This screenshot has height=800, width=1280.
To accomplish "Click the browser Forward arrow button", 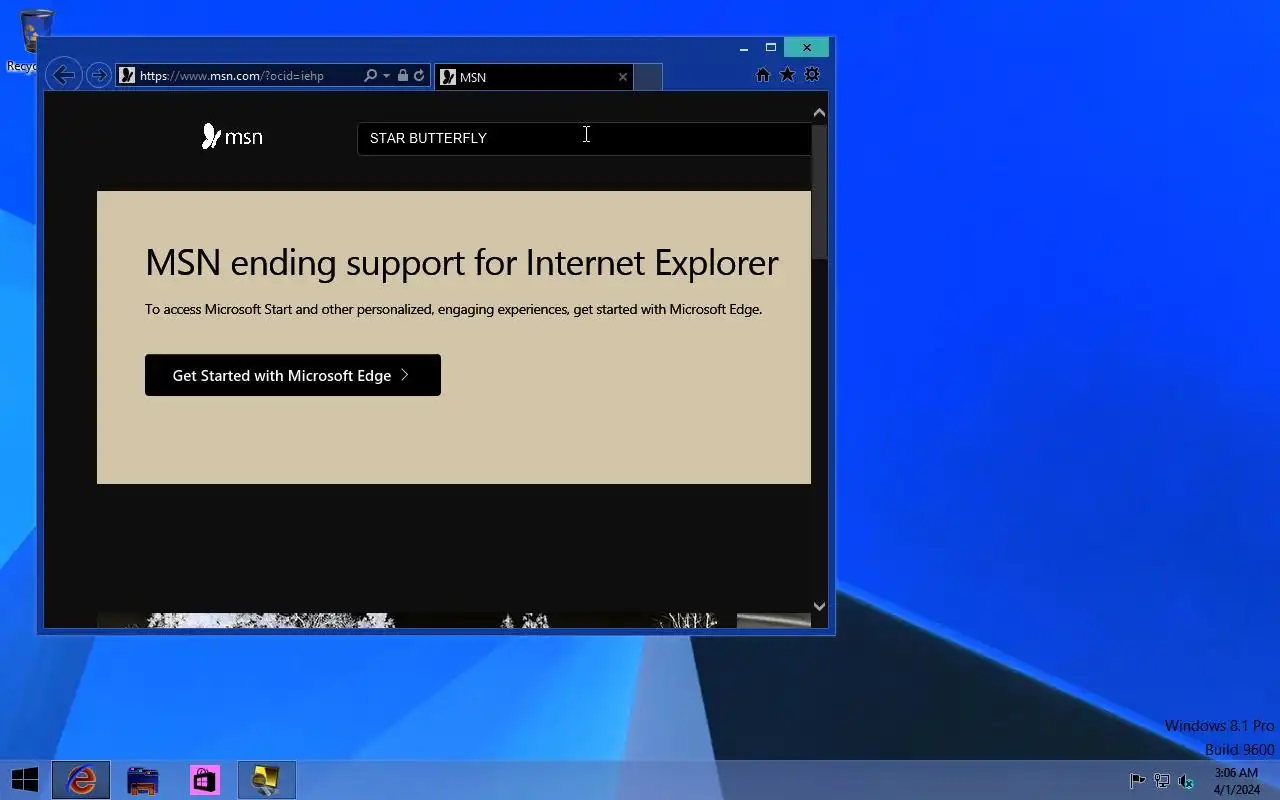I will tap(98, 75).
